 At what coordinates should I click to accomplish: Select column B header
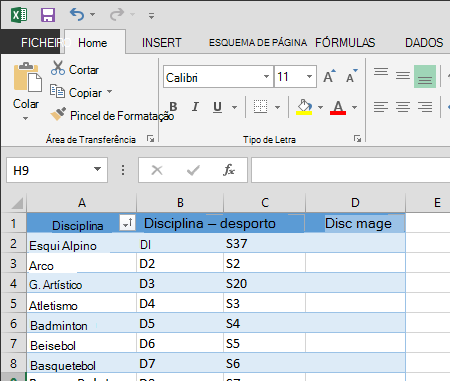(180, 203)
